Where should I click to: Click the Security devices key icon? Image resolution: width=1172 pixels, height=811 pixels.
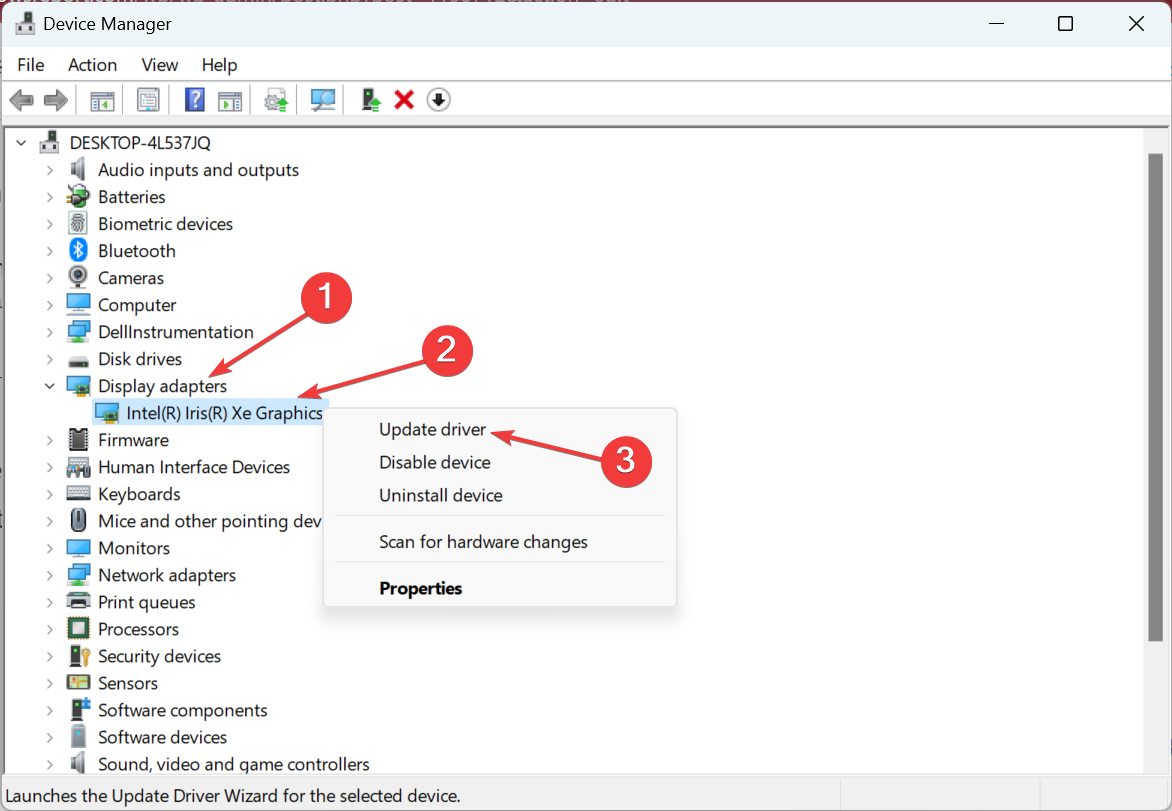coord(78,656)
